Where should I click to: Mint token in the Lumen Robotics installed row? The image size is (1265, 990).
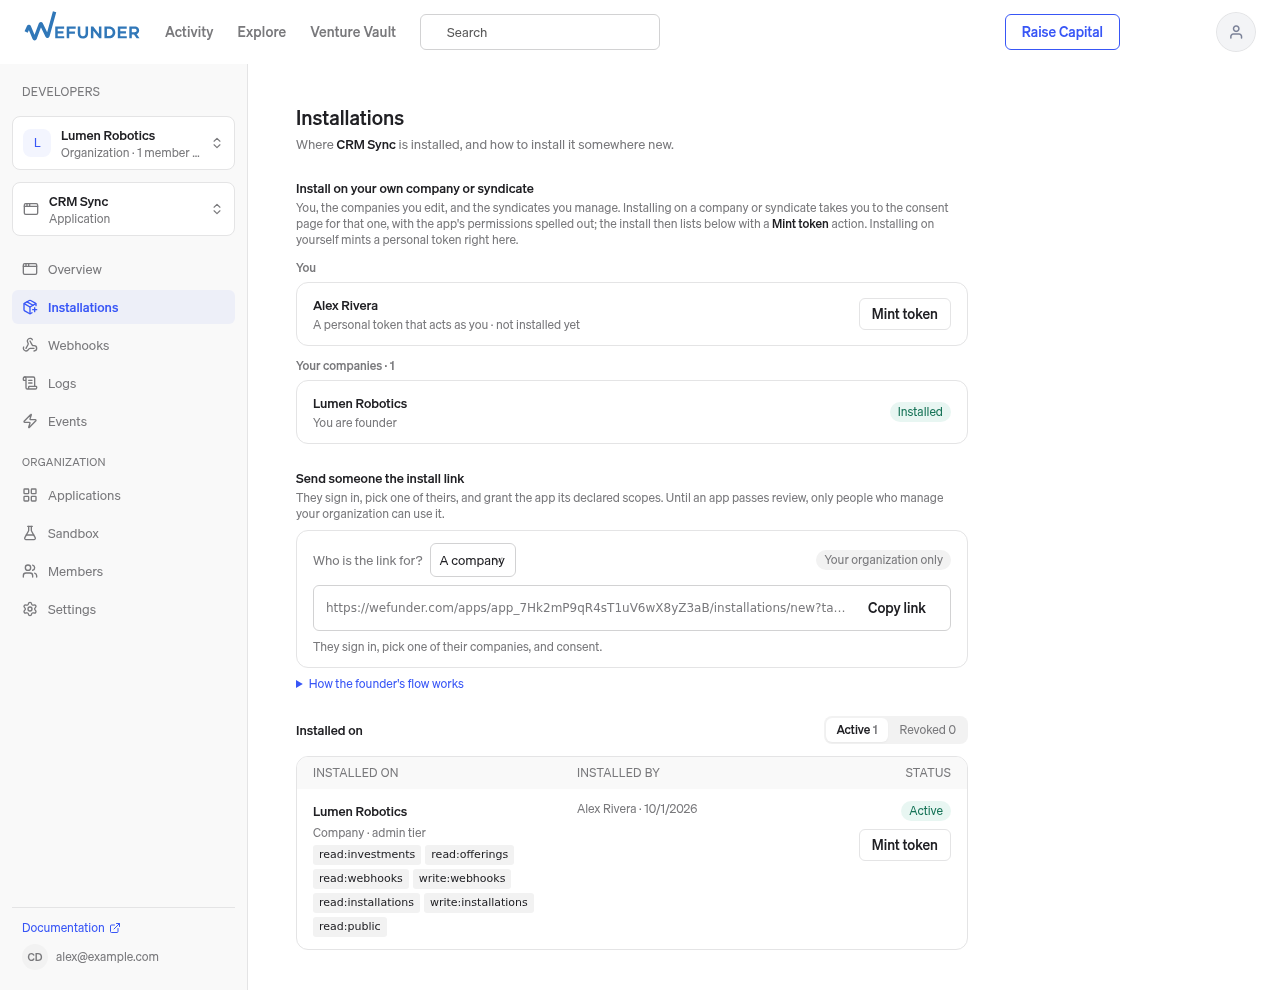pyautogui.click(x=904, y=845)
